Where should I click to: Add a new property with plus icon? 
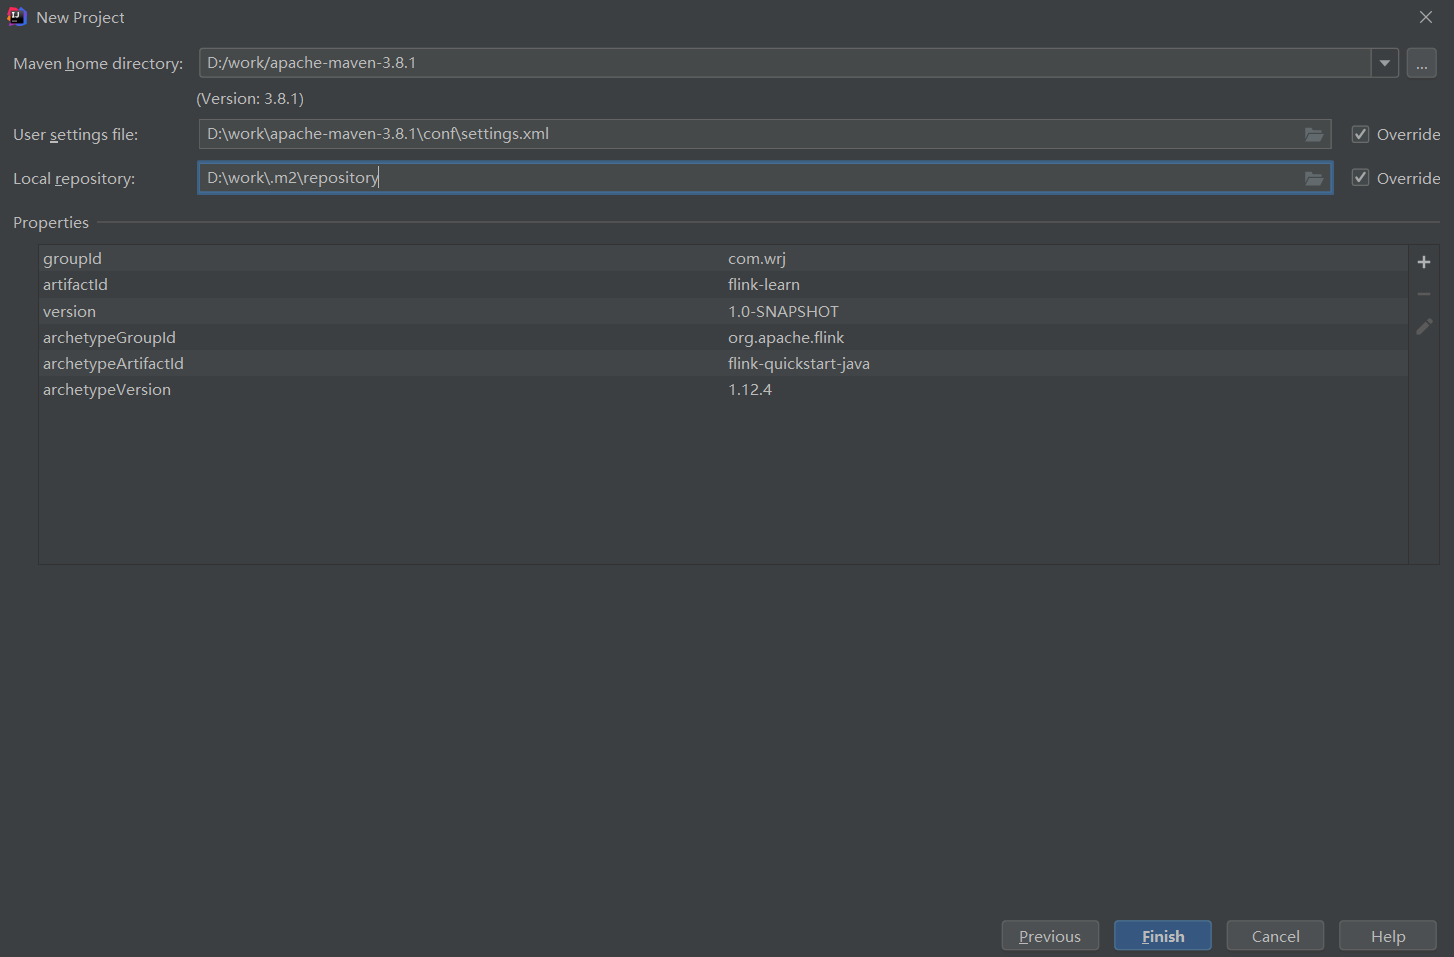(1424, 262)
